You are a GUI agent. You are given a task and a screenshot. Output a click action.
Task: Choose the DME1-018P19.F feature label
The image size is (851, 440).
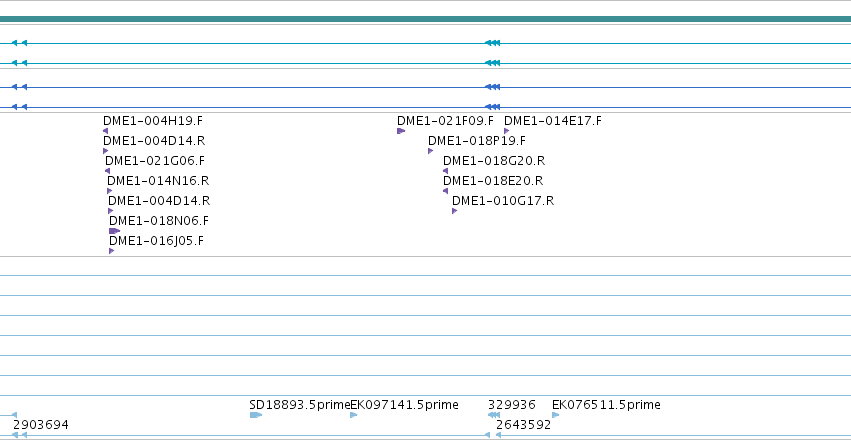click(x=477, y=141)
